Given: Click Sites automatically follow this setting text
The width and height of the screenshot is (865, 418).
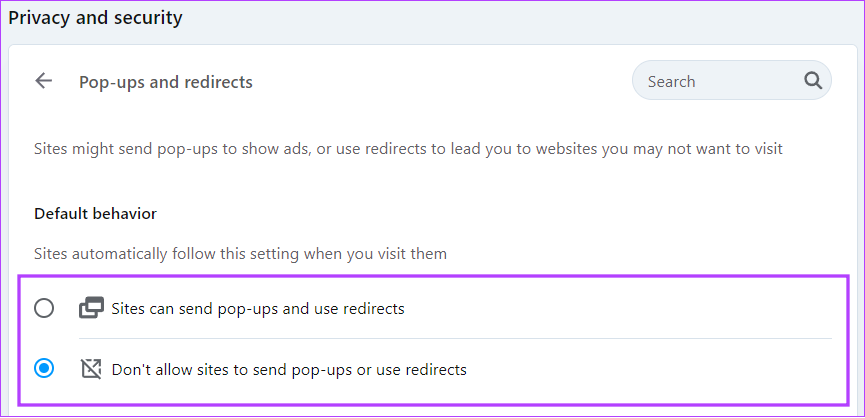Looking at the screenshot, I should point(241,254).
